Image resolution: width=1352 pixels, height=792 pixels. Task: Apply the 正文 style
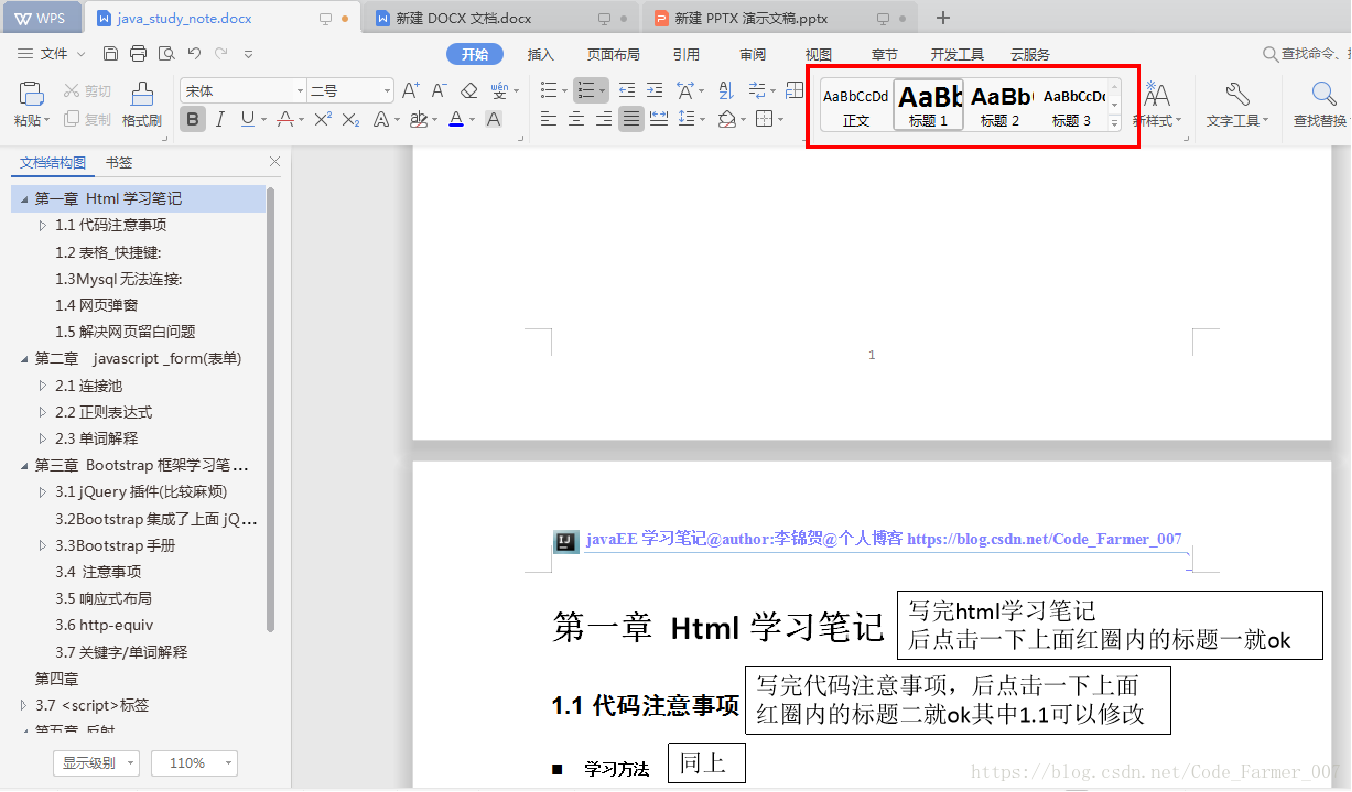(856, 105)
